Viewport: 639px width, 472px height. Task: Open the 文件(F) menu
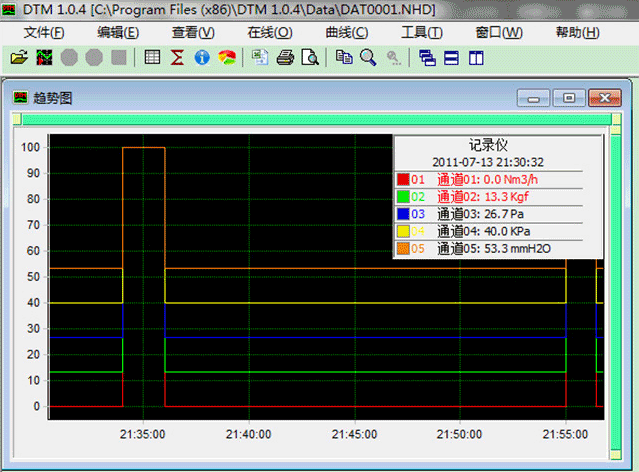pyautogui.click(x=44, y=32)
